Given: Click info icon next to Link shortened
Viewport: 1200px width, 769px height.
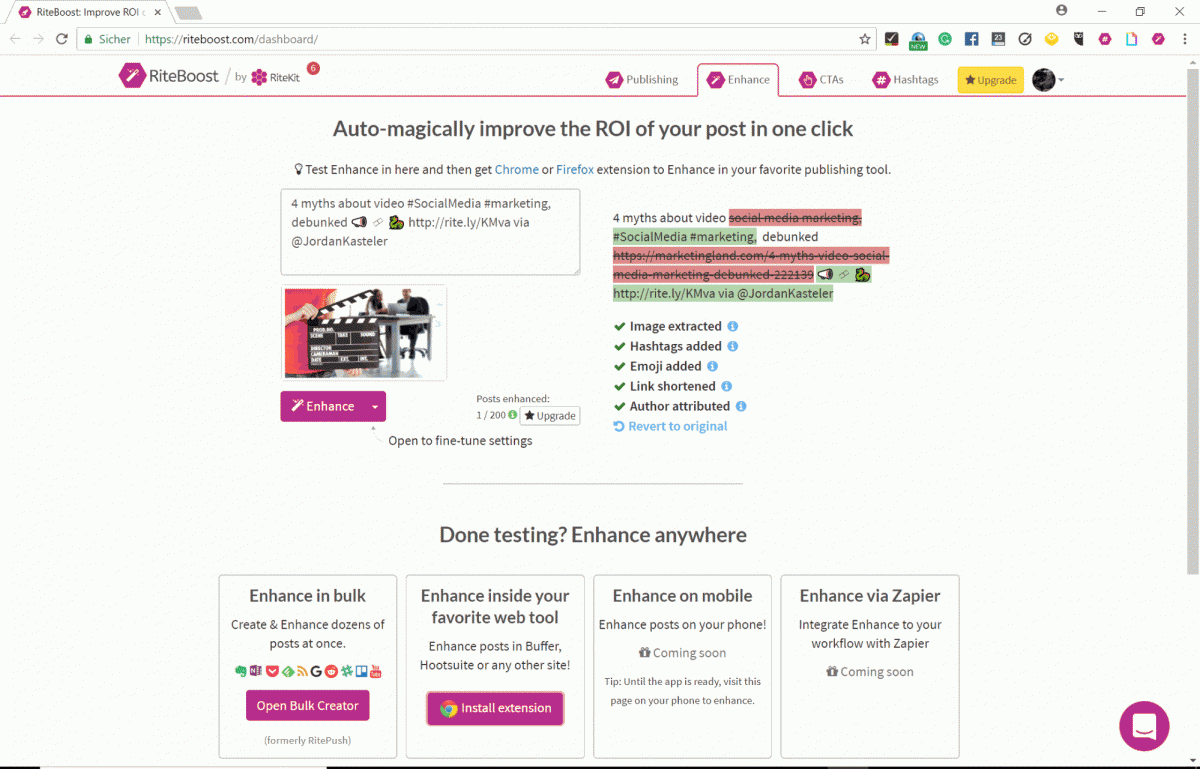Looking at the screenshot, I should coord(727,386).
